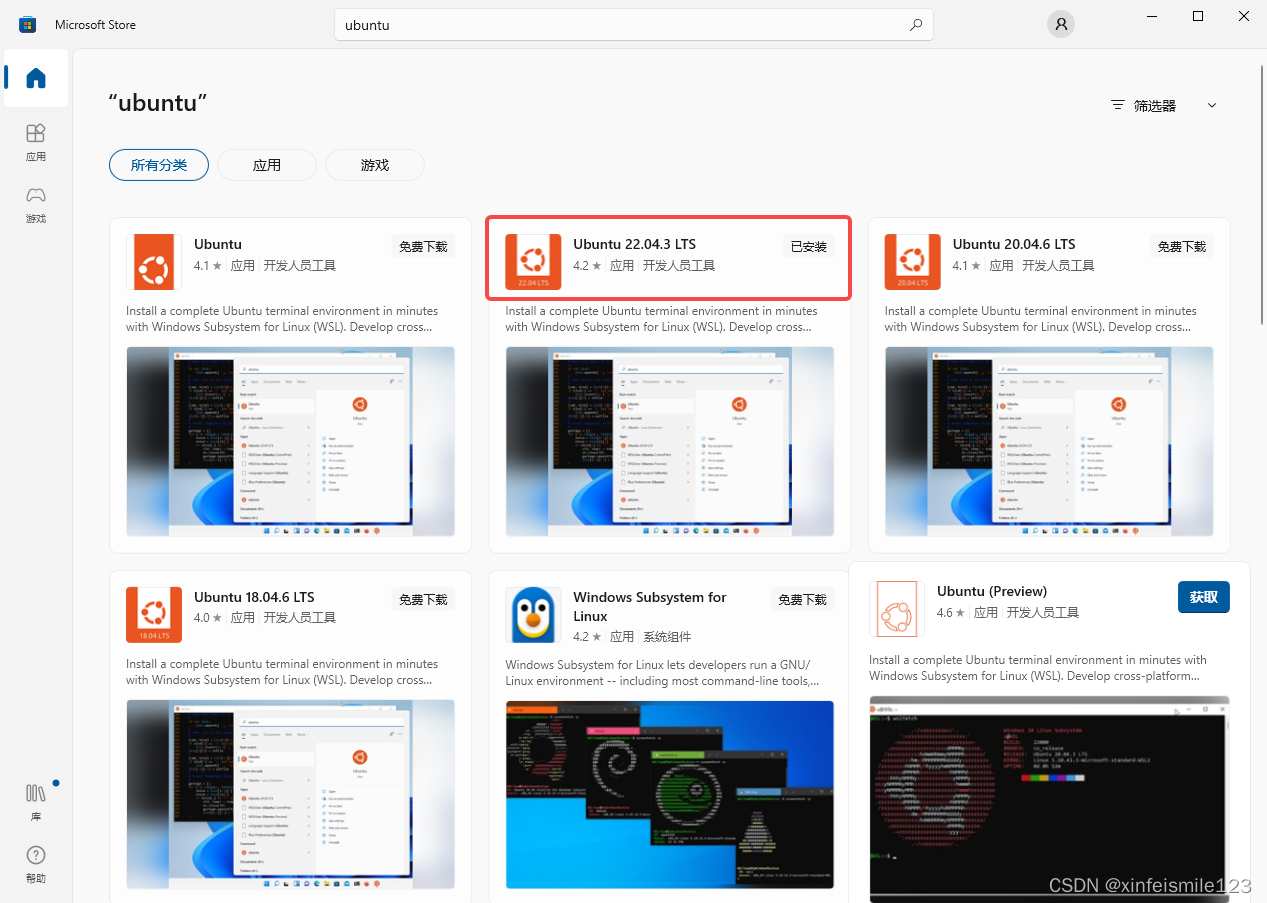The height and width of the screenshot is (903, 1267).
Task: Open the Home sidebar icon
Action: pos(36,78)
